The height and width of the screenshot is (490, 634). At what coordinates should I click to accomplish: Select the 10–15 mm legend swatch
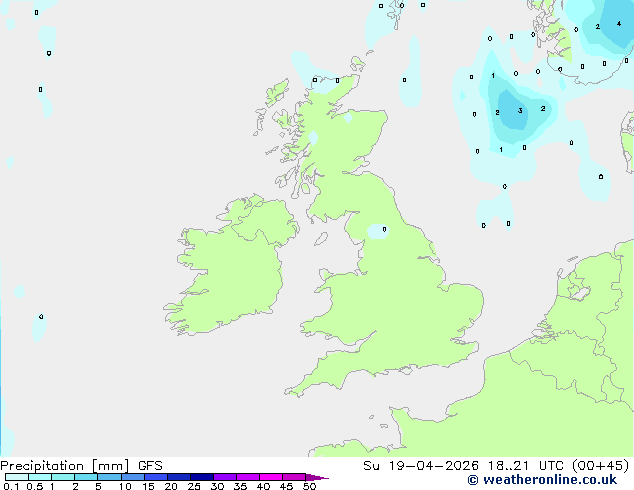(x=133, y=477)
